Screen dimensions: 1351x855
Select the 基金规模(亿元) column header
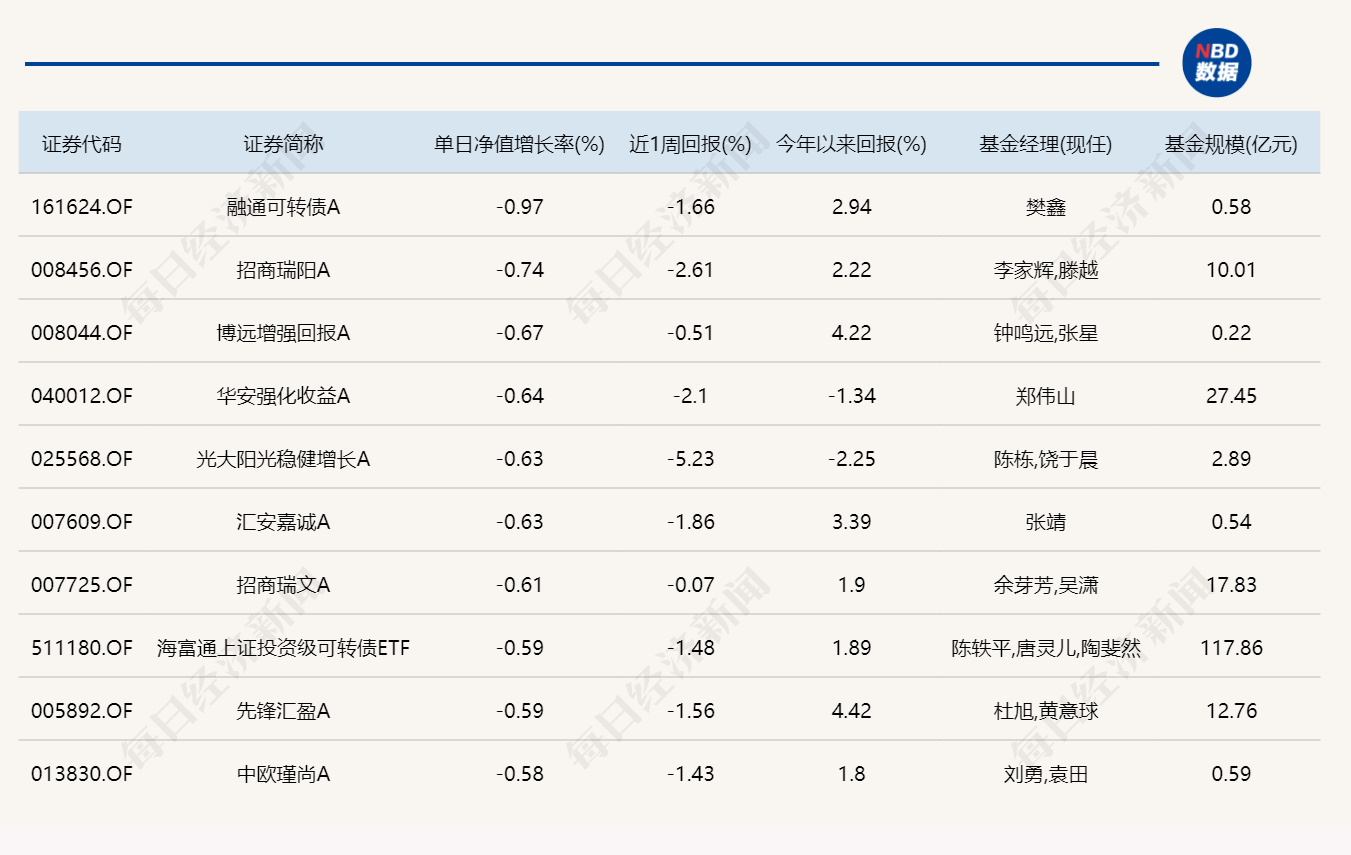click(x=1231, y=144)
